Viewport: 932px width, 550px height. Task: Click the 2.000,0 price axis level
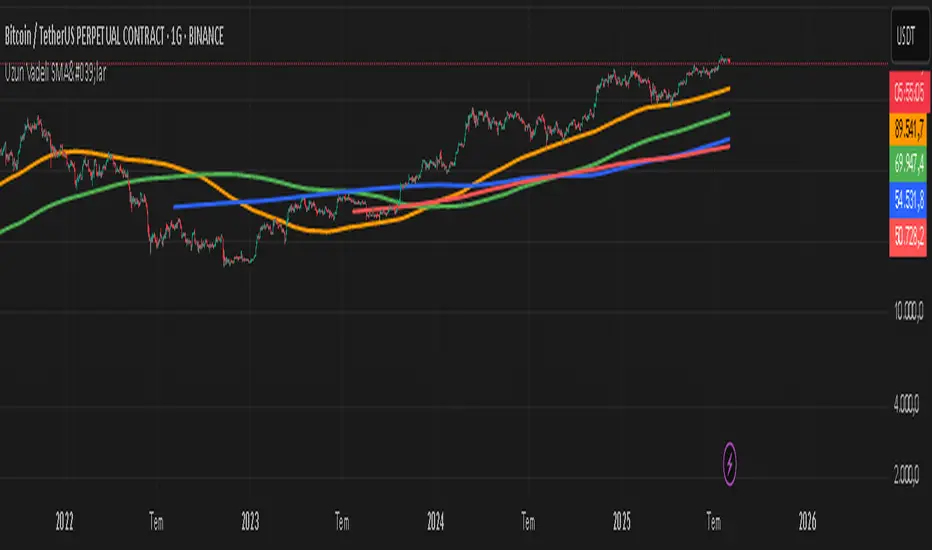pyautogui.click(x=906, y=474)
